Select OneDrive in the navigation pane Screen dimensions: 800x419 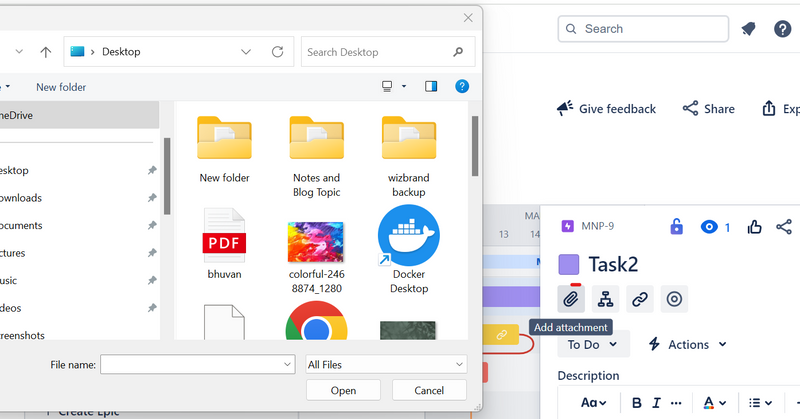(x=20, y=115)
